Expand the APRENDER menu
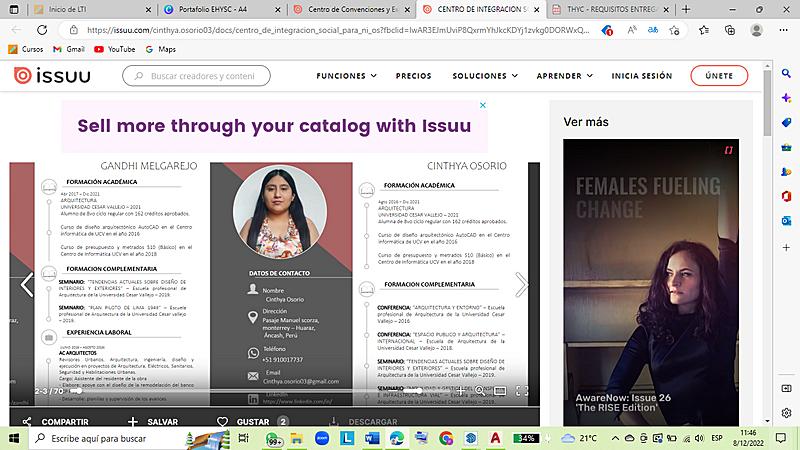800x450 pixels. [564, 76]
